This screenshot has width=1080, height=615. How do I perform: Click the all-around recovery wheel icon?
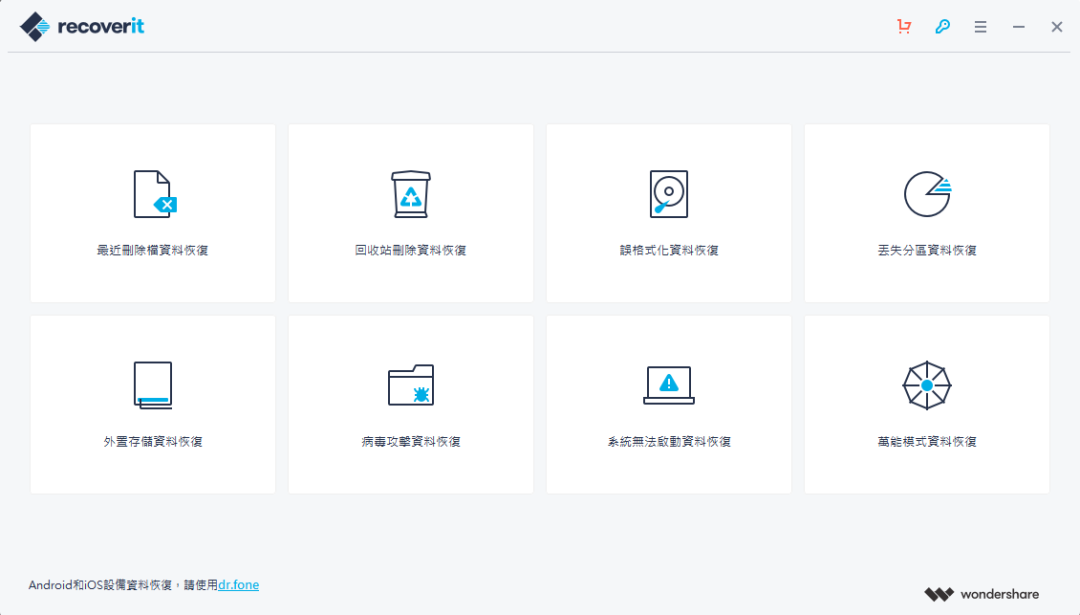[x=927, y=385]
